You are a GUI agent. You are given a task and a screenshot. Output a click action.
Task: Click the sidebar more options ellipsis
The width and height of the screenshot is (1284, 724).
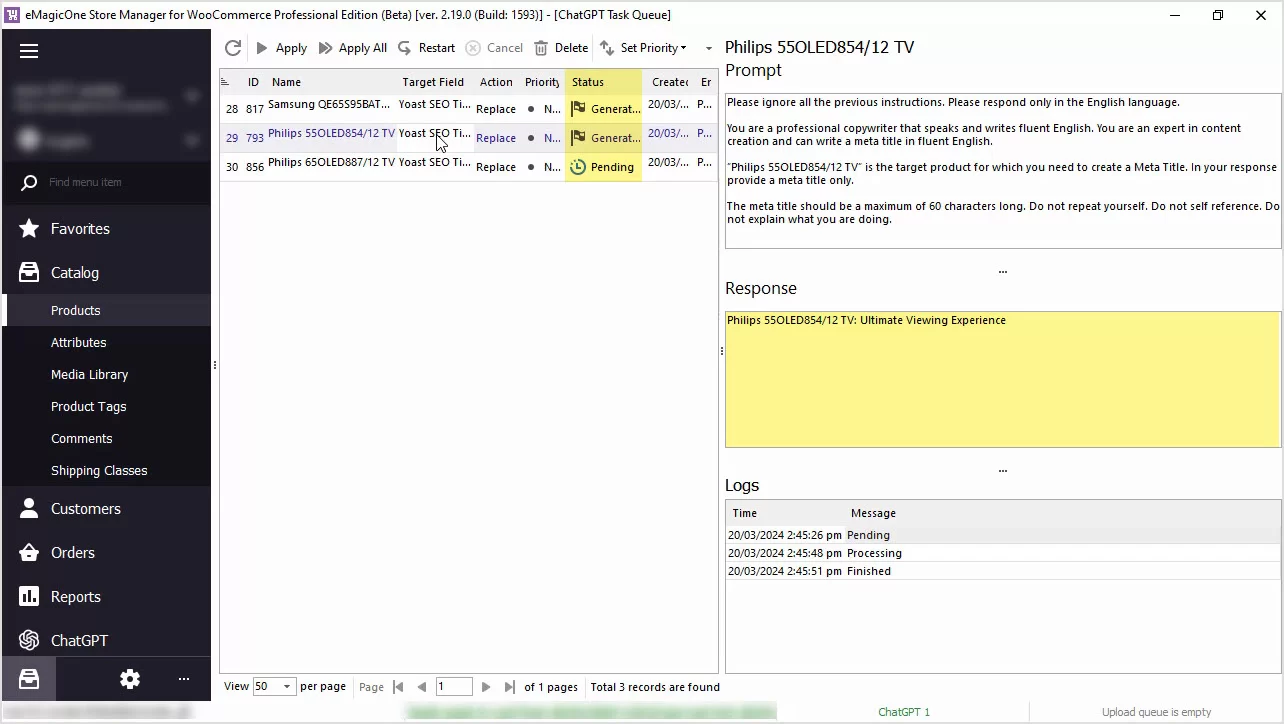point(184,679)
